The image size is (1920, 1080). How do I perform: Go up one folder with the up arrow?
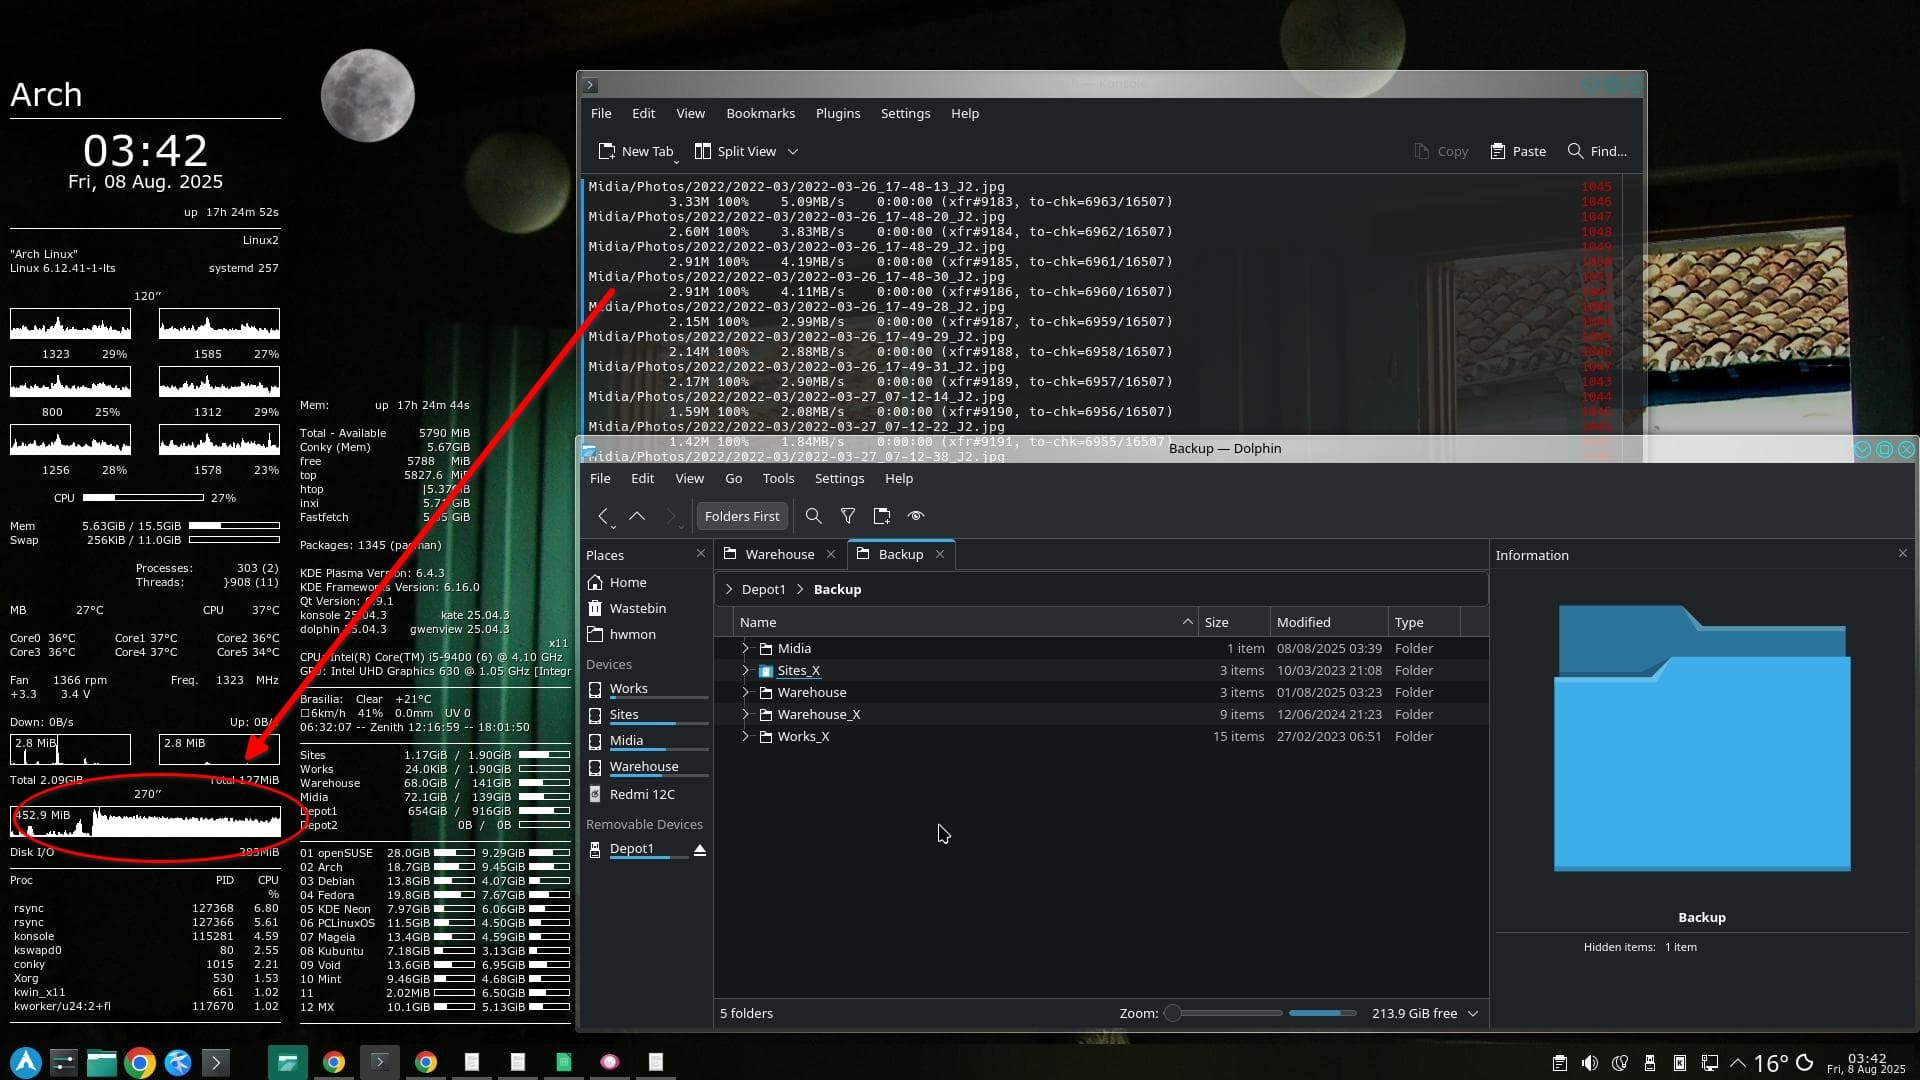pyautogui.click(x=637, y=516)
